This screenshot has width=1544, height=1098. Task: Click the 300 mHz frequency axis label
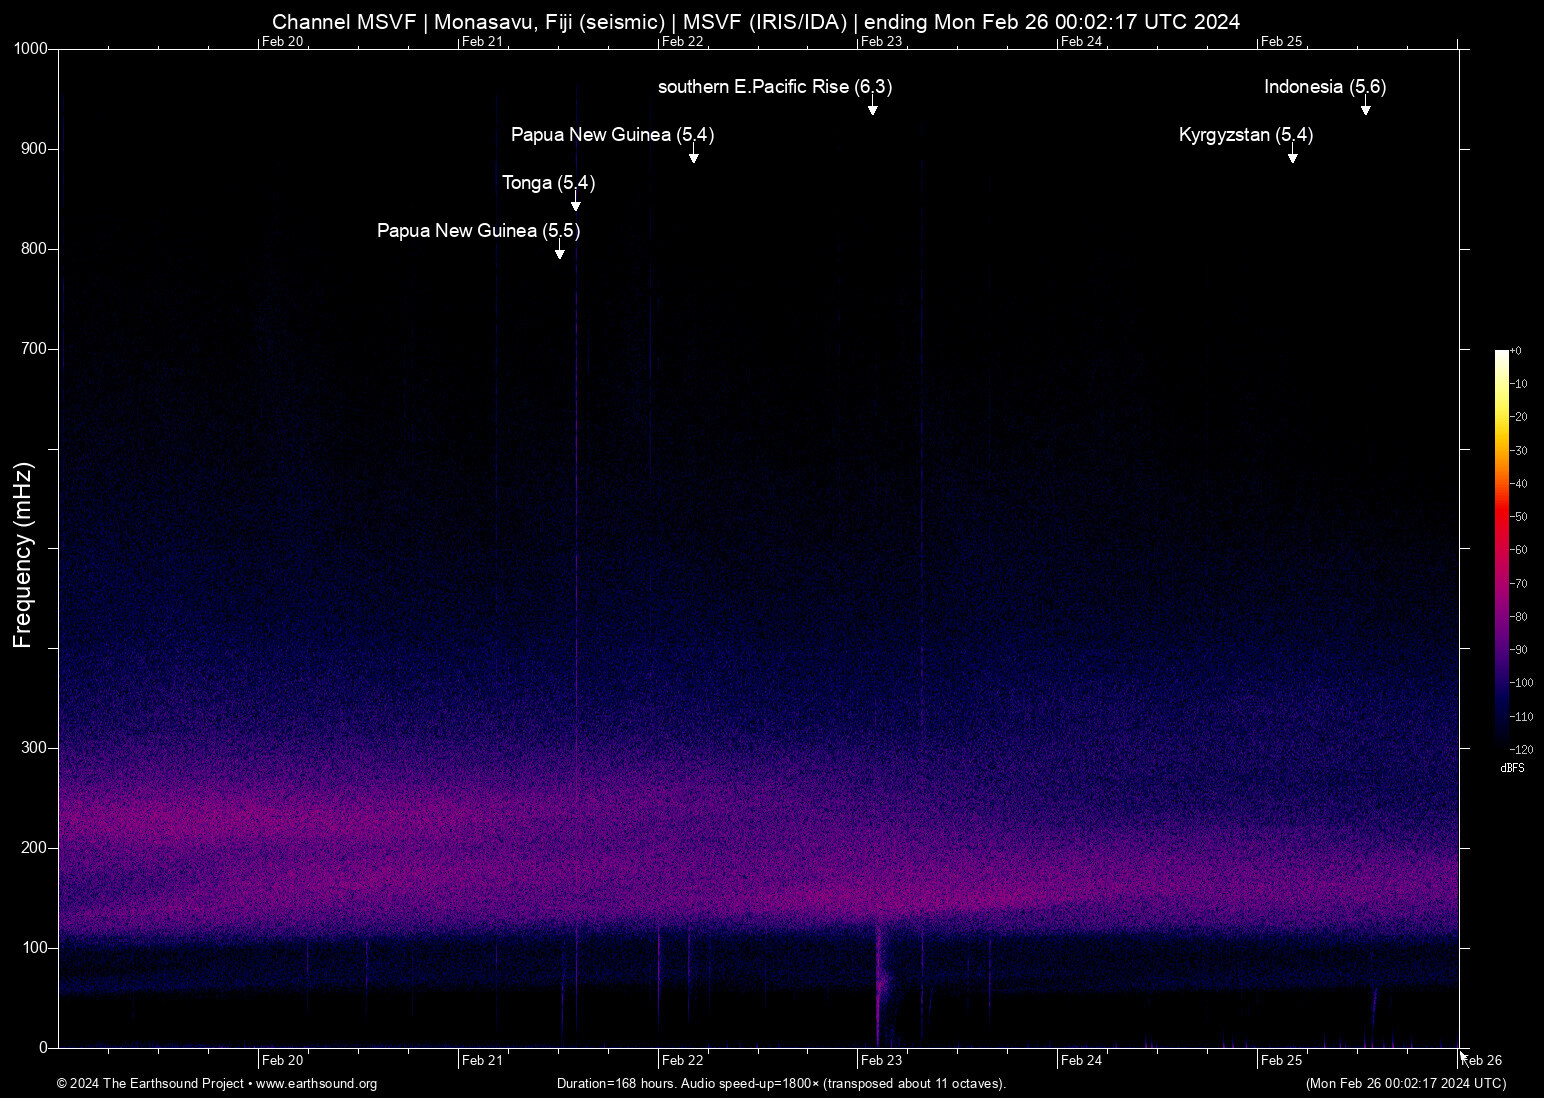[34, 748]
